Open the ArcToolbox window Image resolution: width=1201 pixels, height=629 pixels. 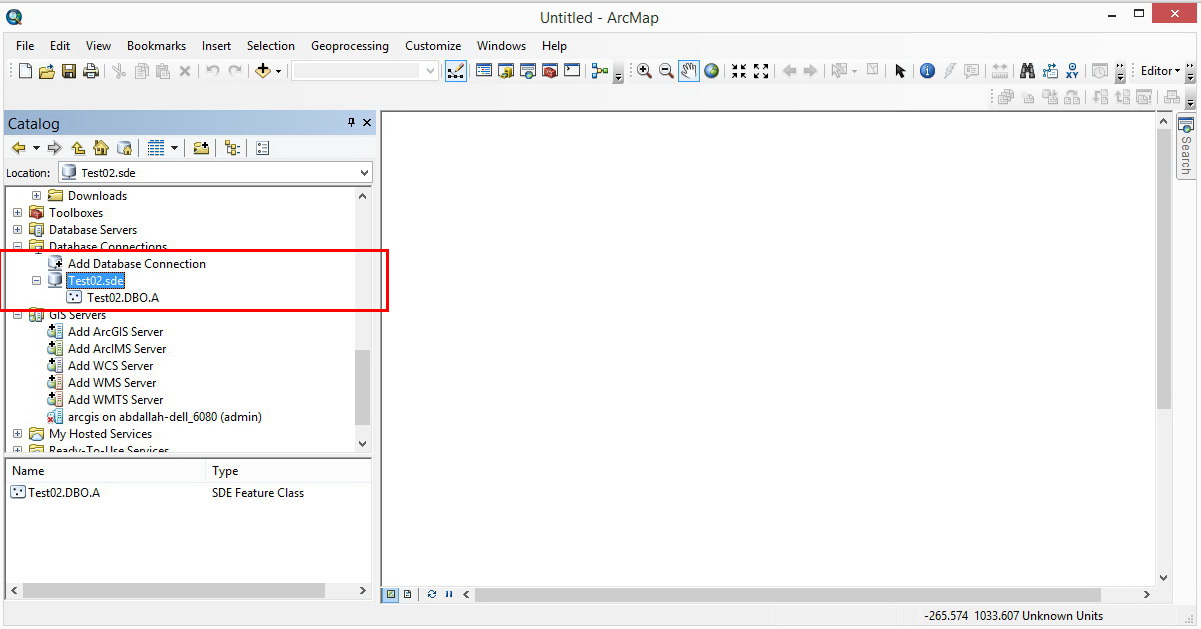(549, 71)
